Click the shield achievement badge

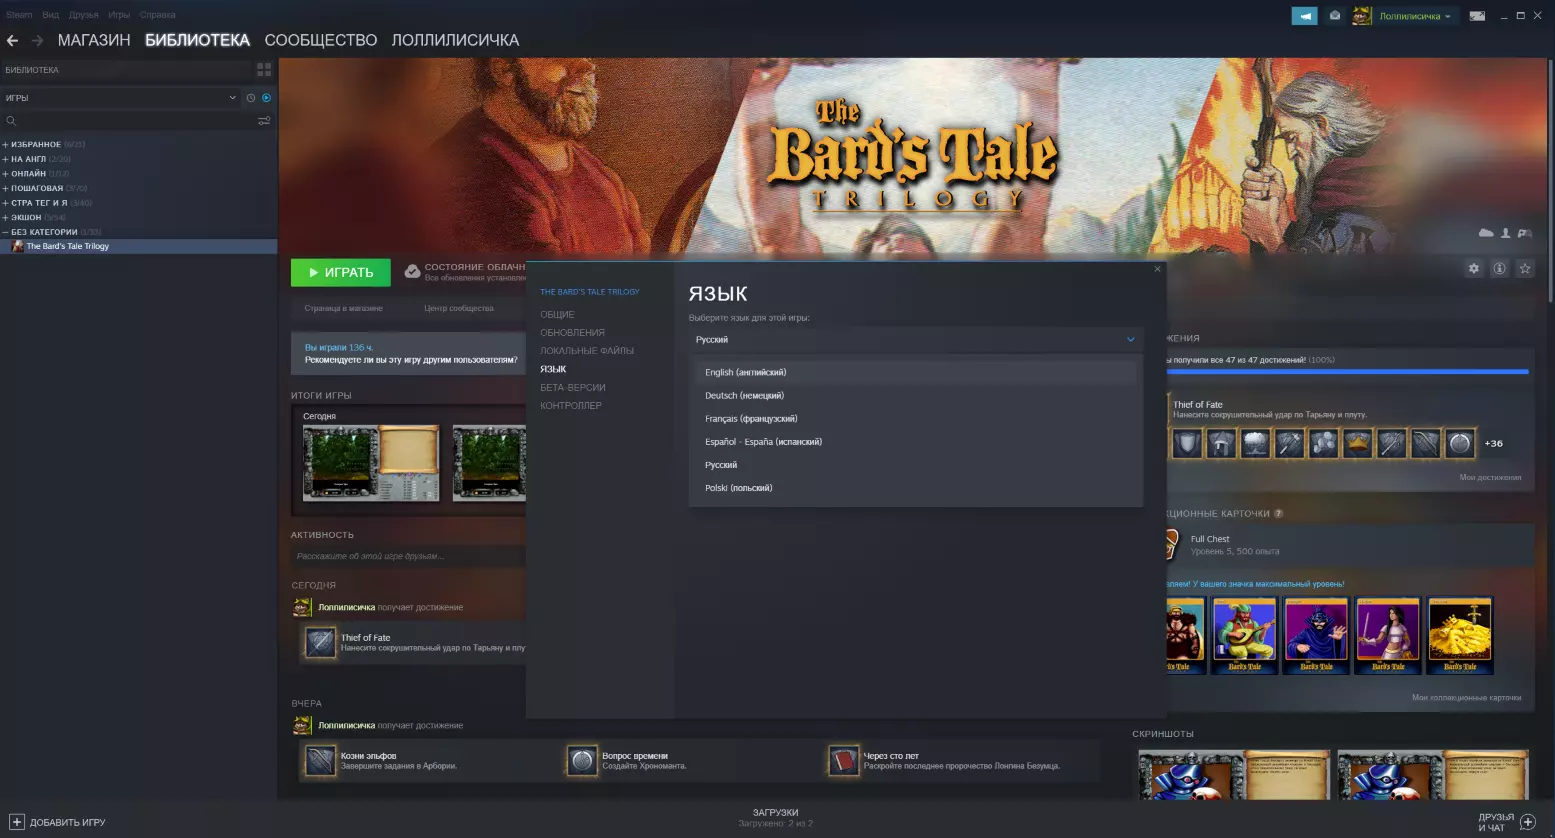pos(1187,443)
